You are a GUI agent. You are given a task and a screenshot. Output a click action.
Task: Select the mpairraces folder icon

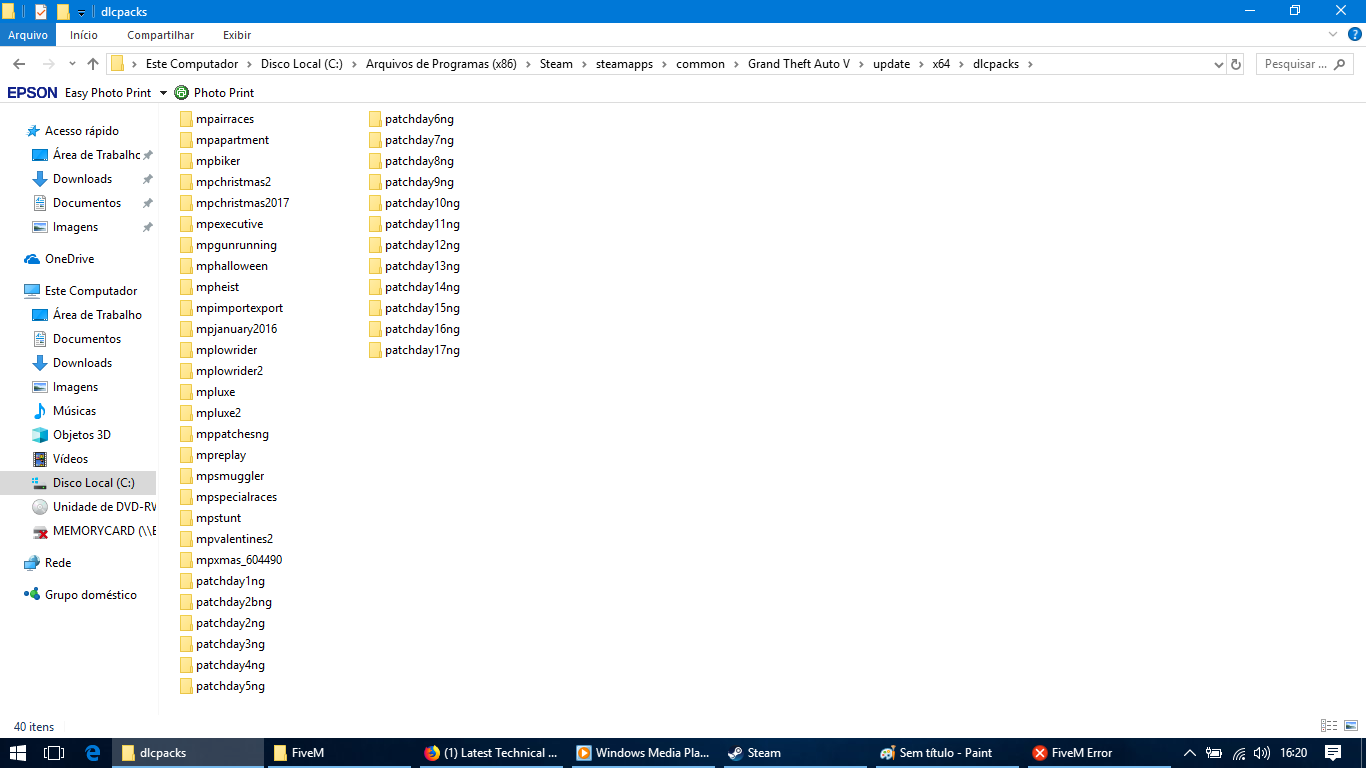pyautogui.click(x=186, y=119)
